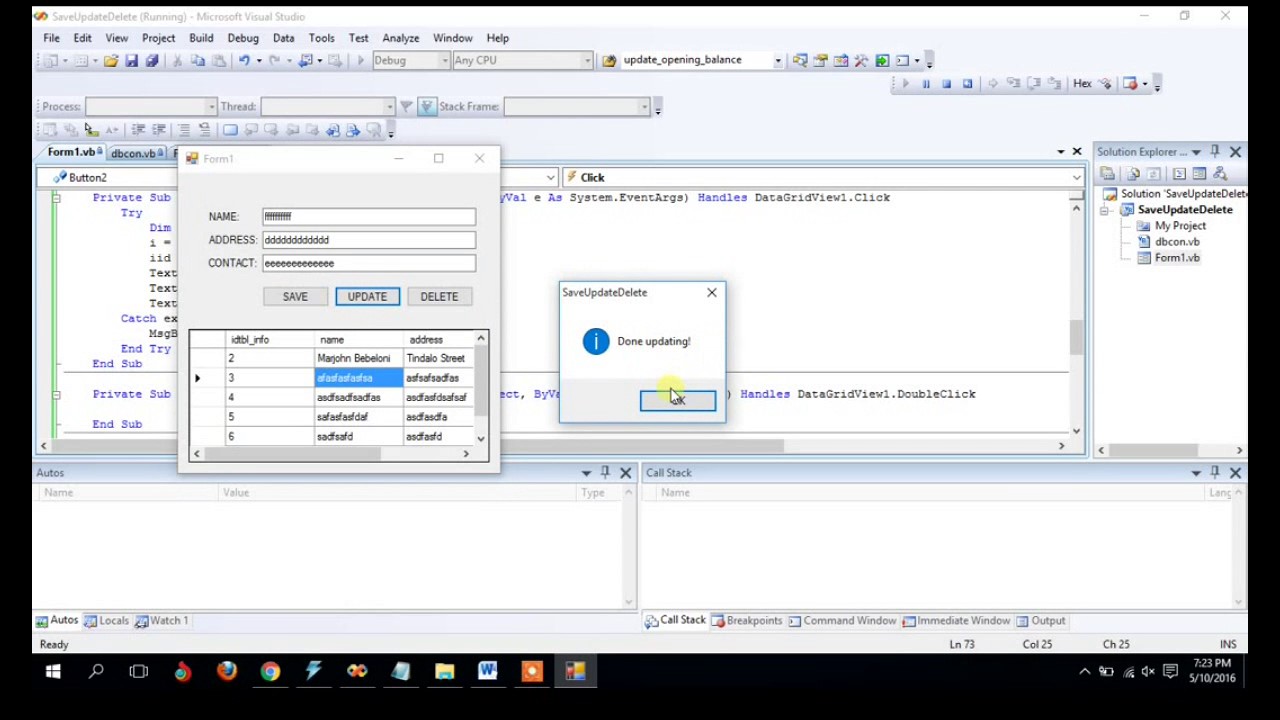Open the Debug configuration dropdown
Viewport: 1280px width, 720px height.
pos(444,60)
